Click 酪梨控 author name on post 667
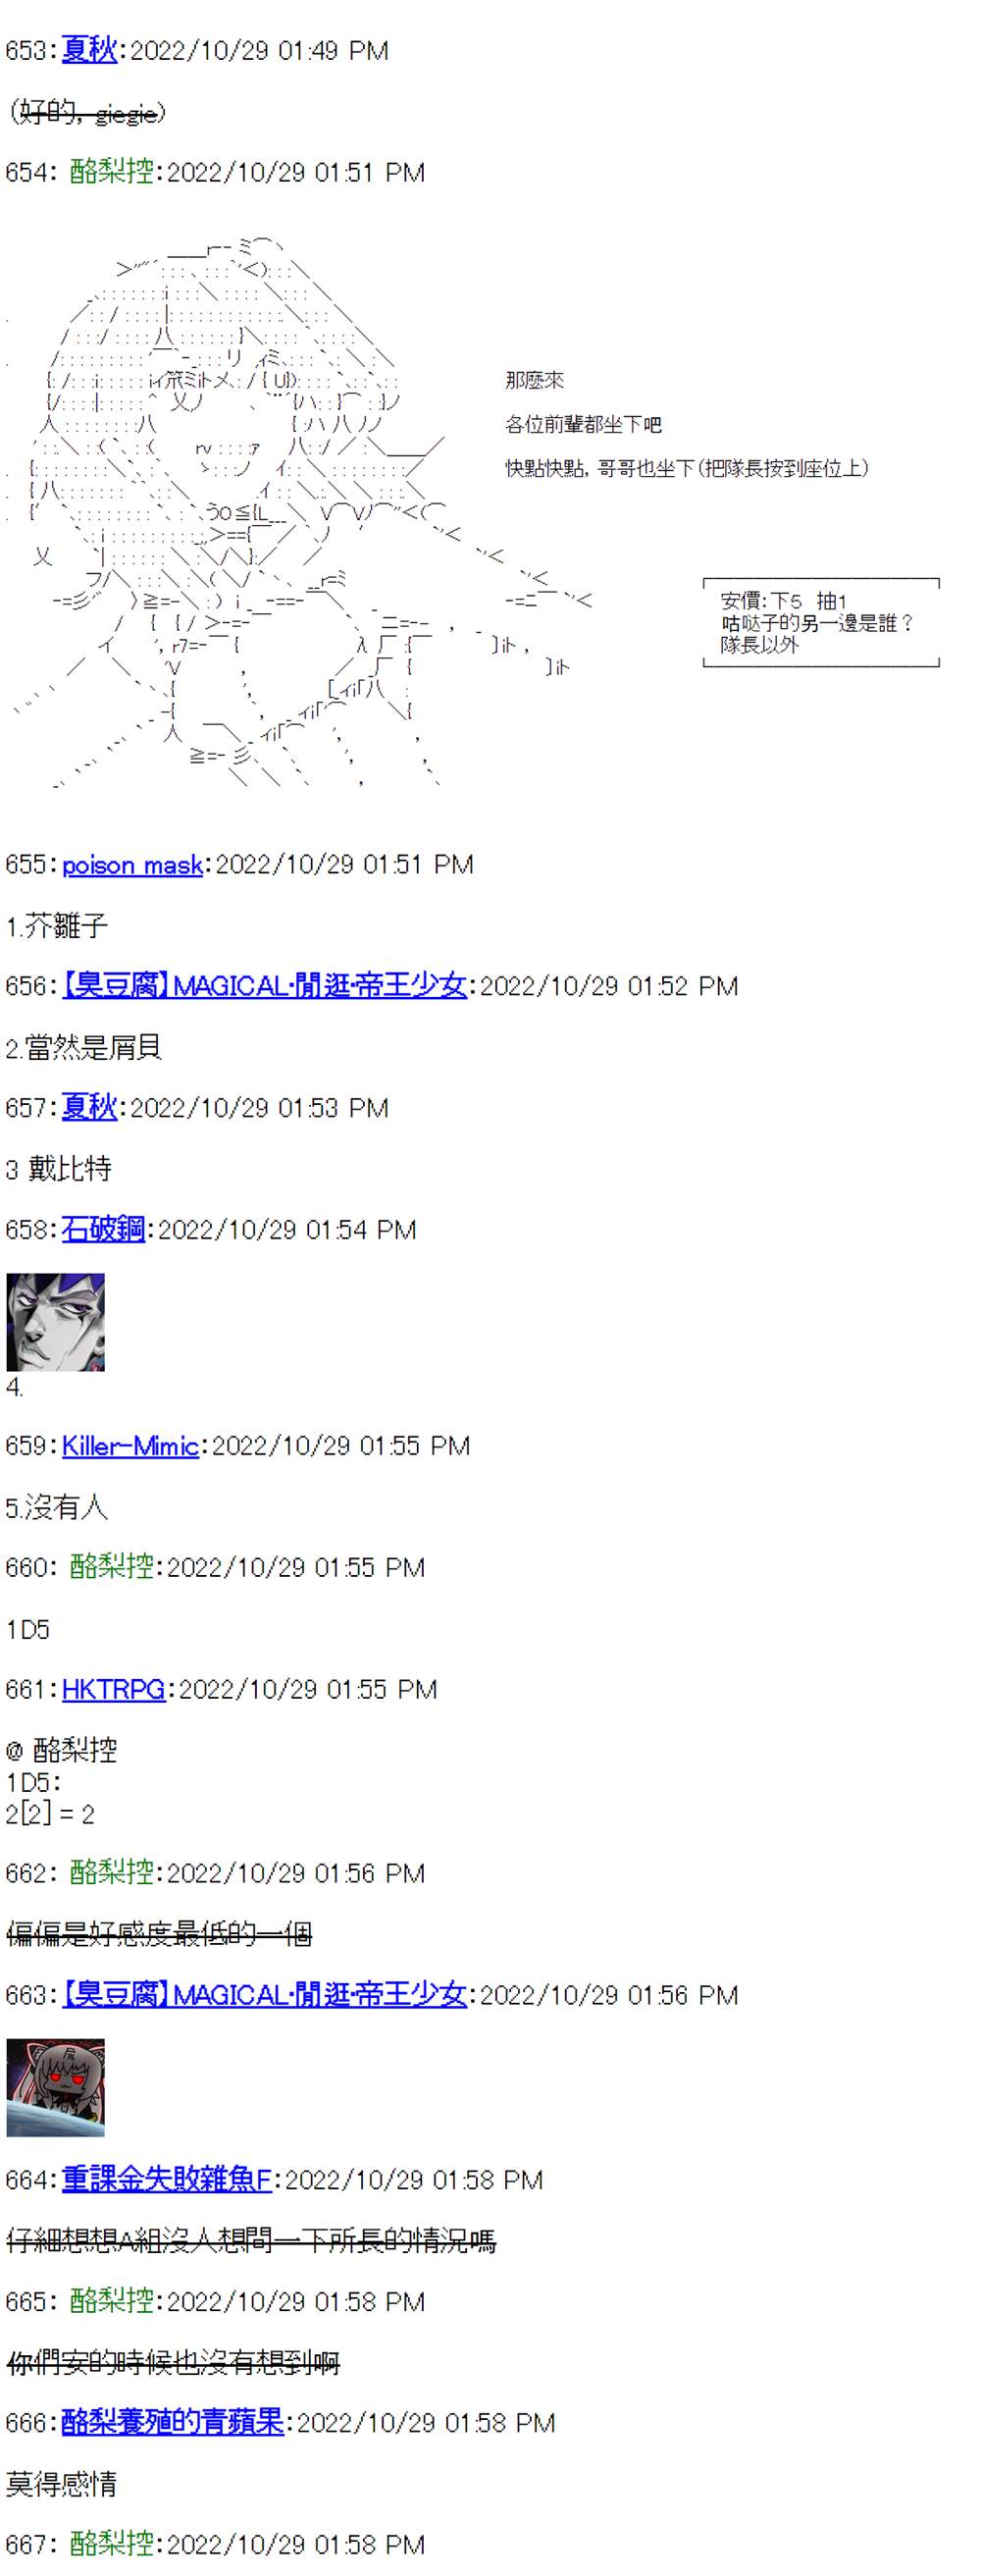 (x=112, y=2544)
